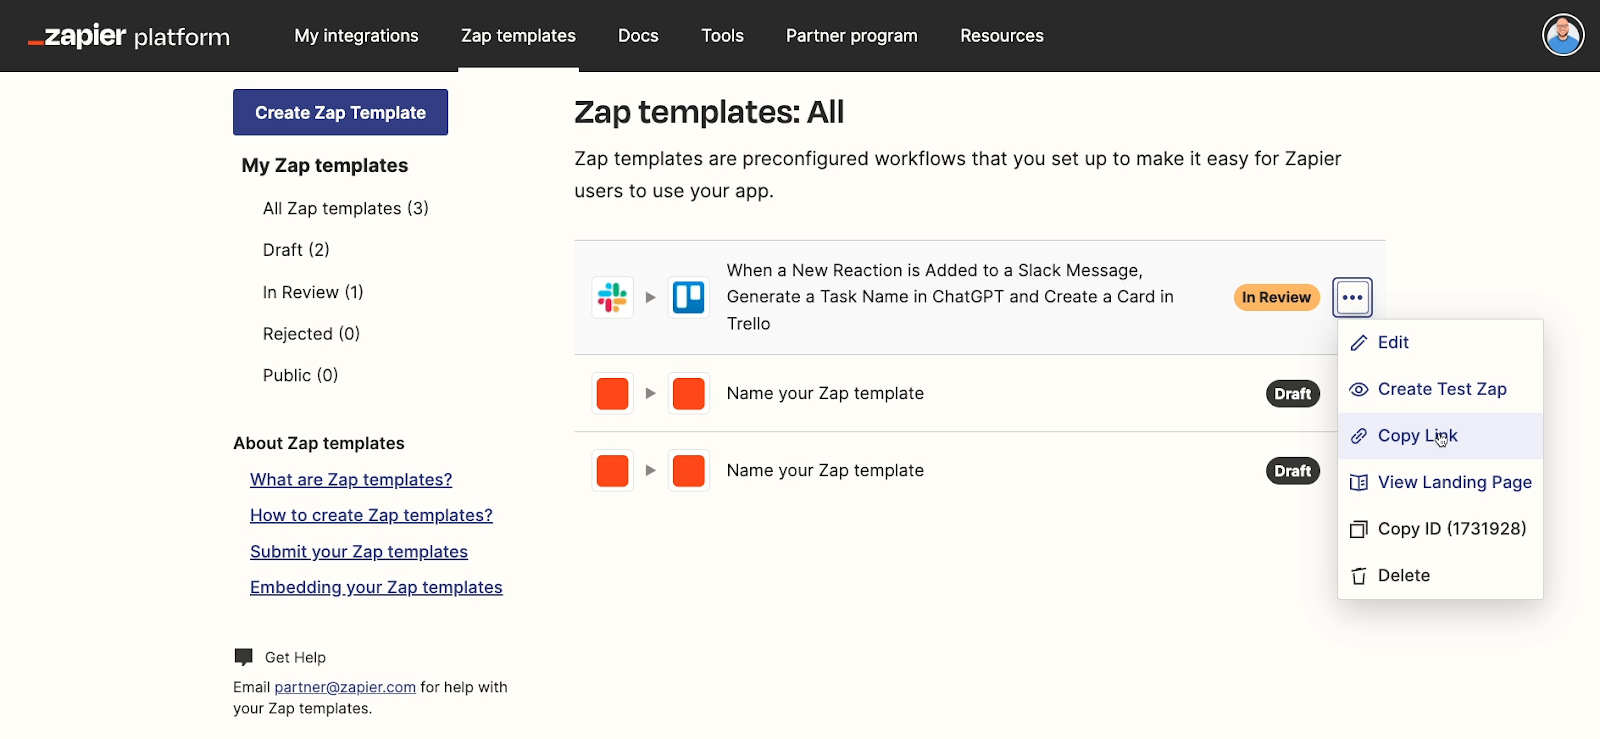Switch to the Zap templates nav tab
This screenshot has height=739, width=1600.
pyautogui.click(x=519, y=36)
